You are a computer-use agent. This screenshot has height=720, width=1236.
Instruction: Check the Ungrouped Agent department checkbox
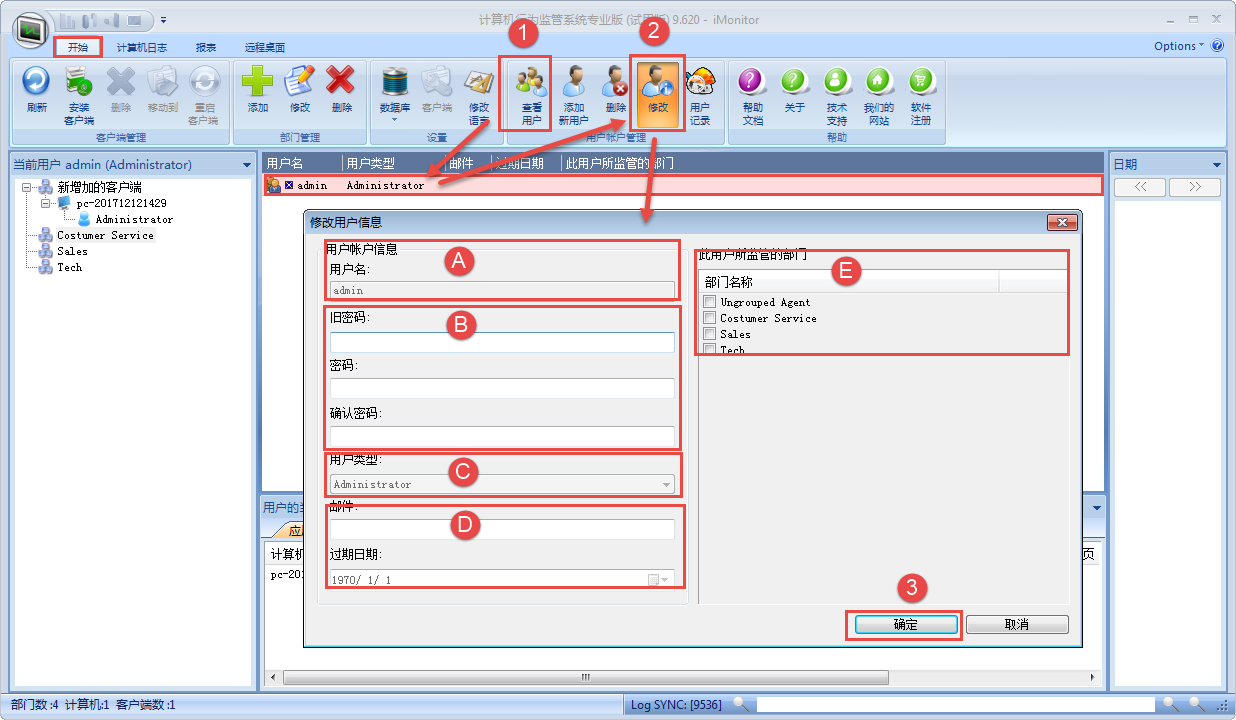[x=710, y=302]
